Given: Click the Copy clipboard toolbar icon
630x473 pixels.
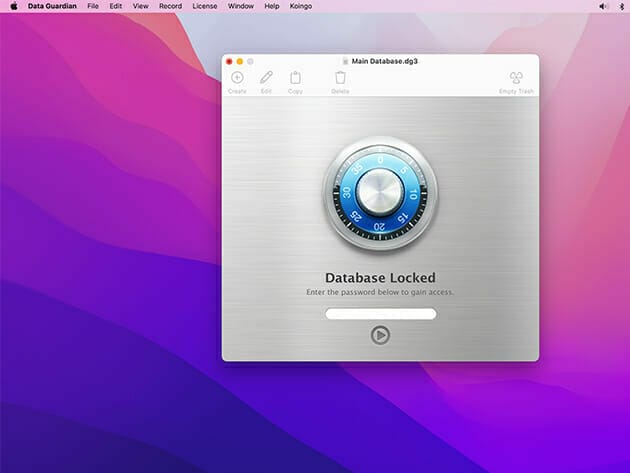Looking at the screenshot, I should 295,78.
